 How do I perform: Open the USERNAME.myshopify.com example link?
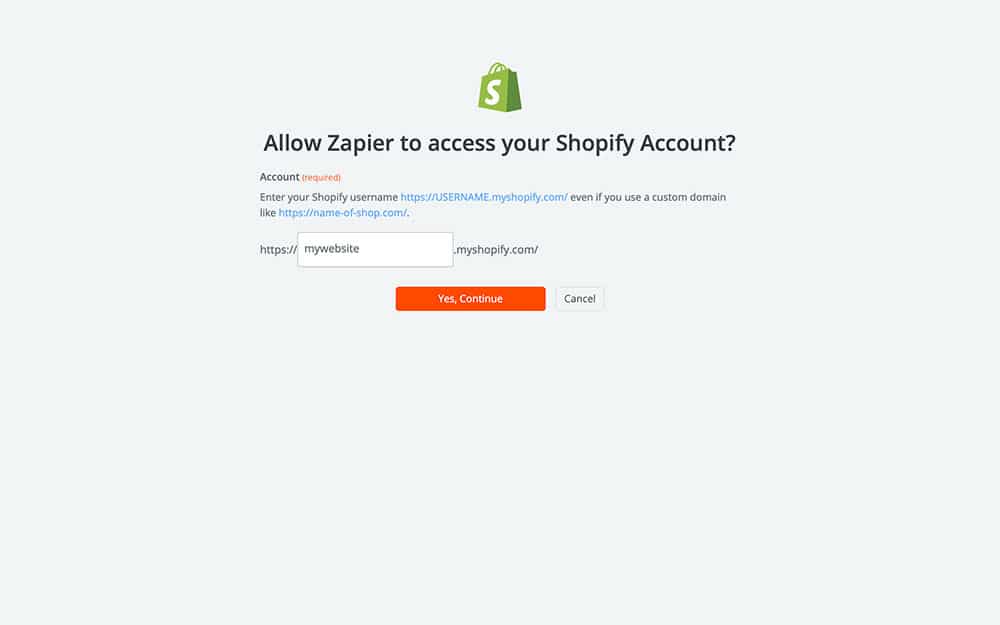point(483,197)
